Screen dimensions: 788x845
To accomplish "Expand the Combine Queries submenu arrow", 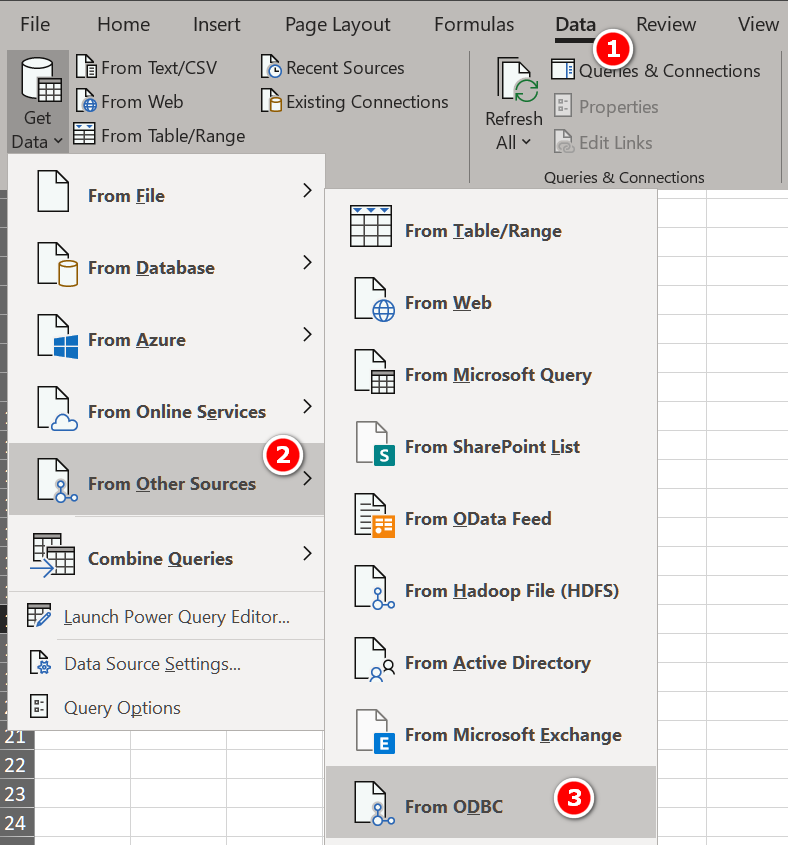I will coord(307,553).
